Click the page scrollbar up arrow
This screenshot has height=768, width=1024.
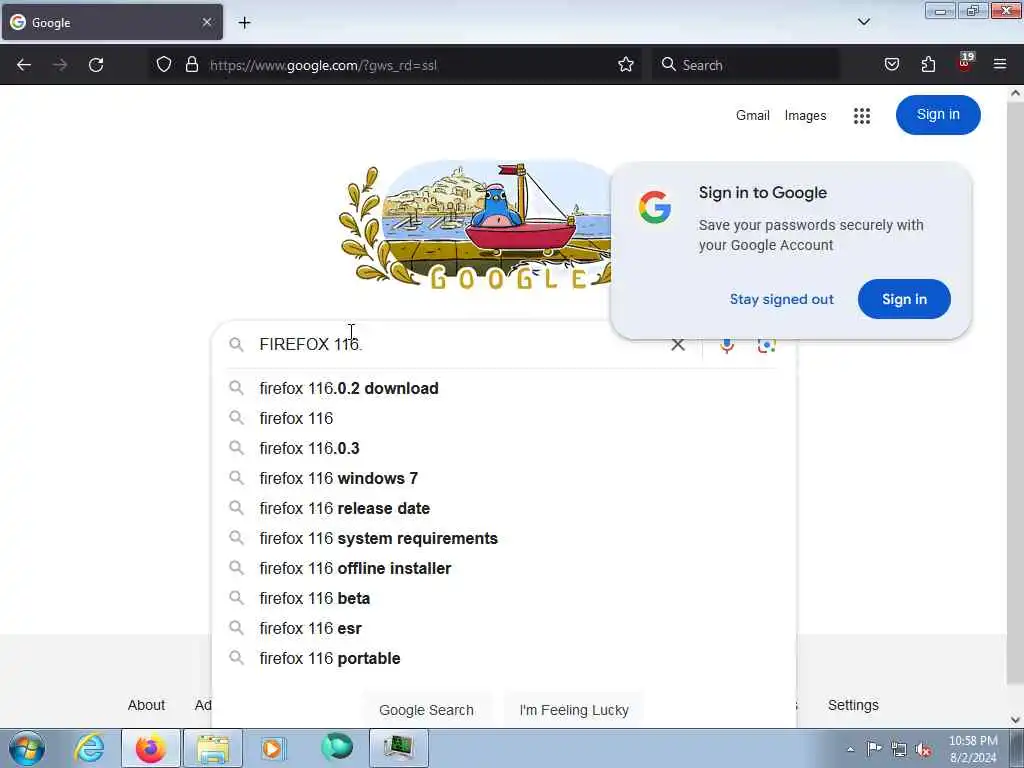(1016, 93)
